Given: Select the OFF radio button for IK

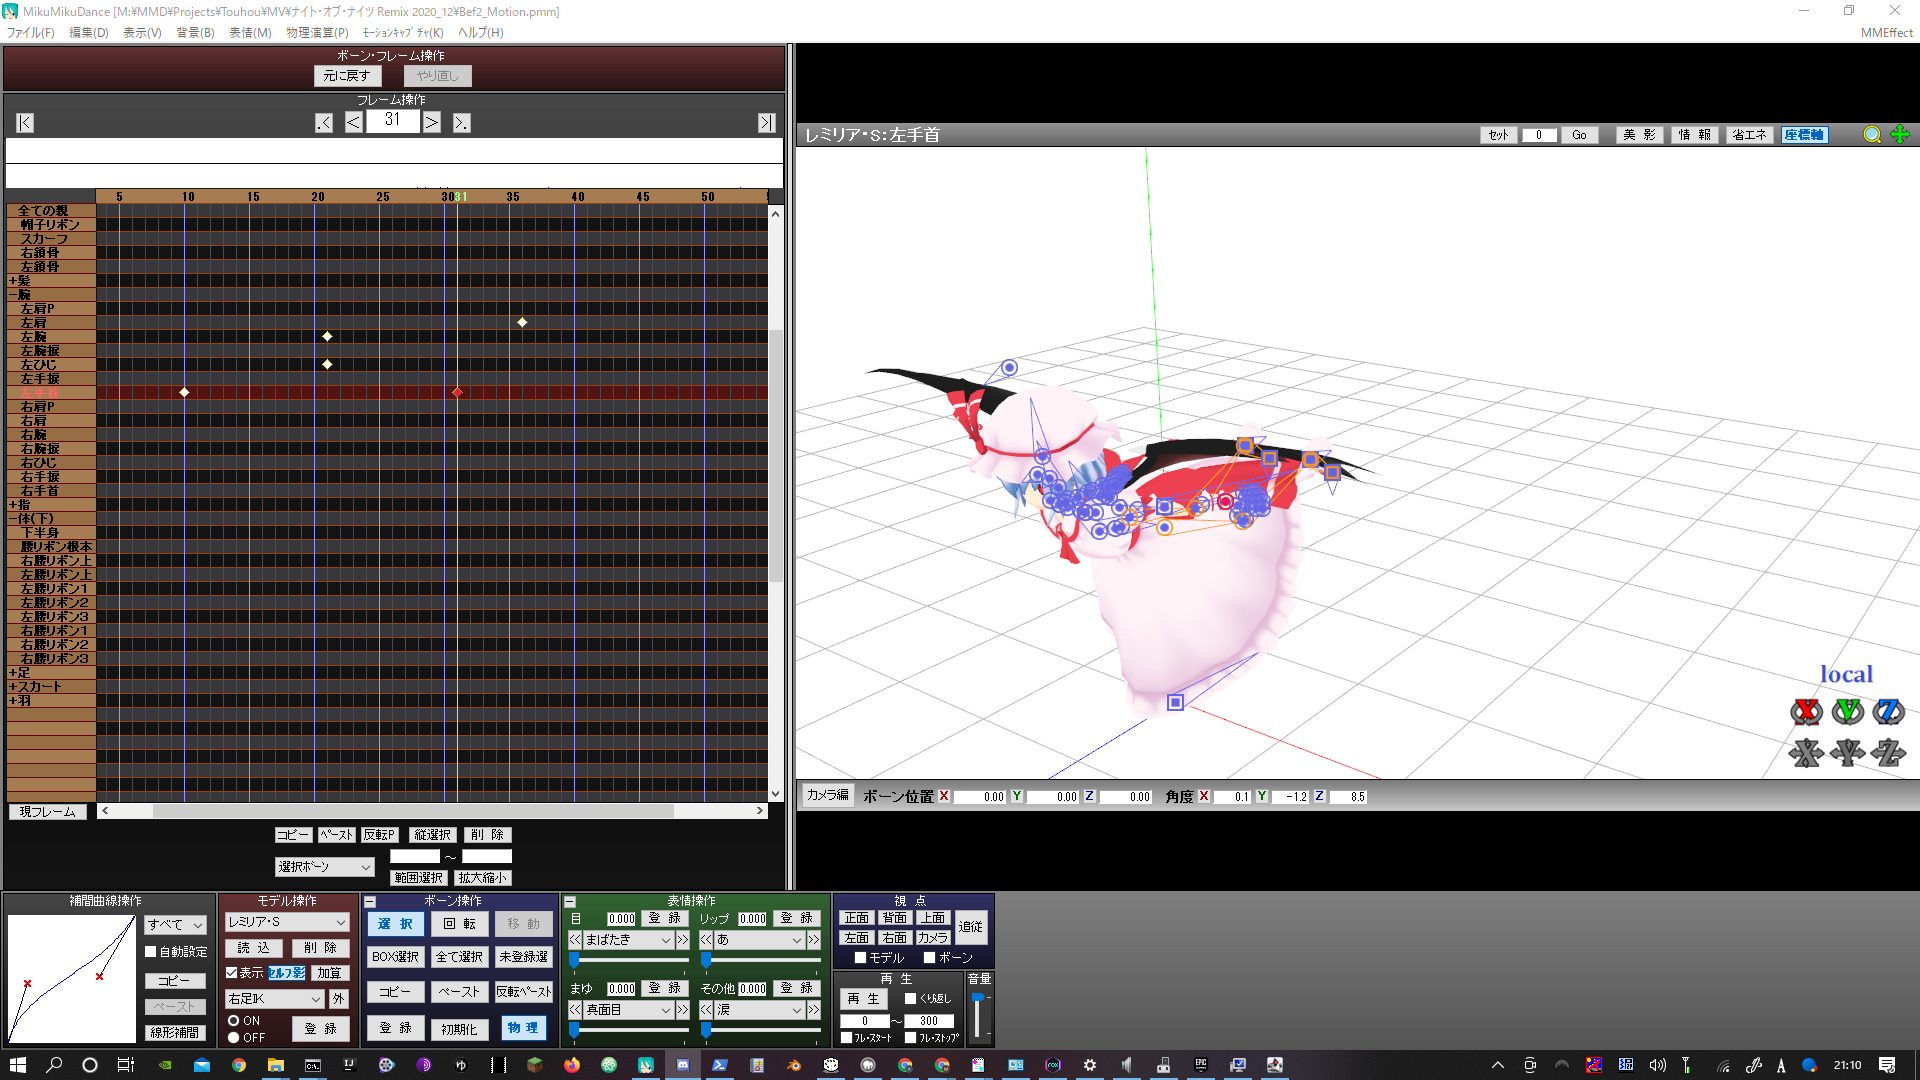Looking at the screenshot, I should pos(234,1038).
